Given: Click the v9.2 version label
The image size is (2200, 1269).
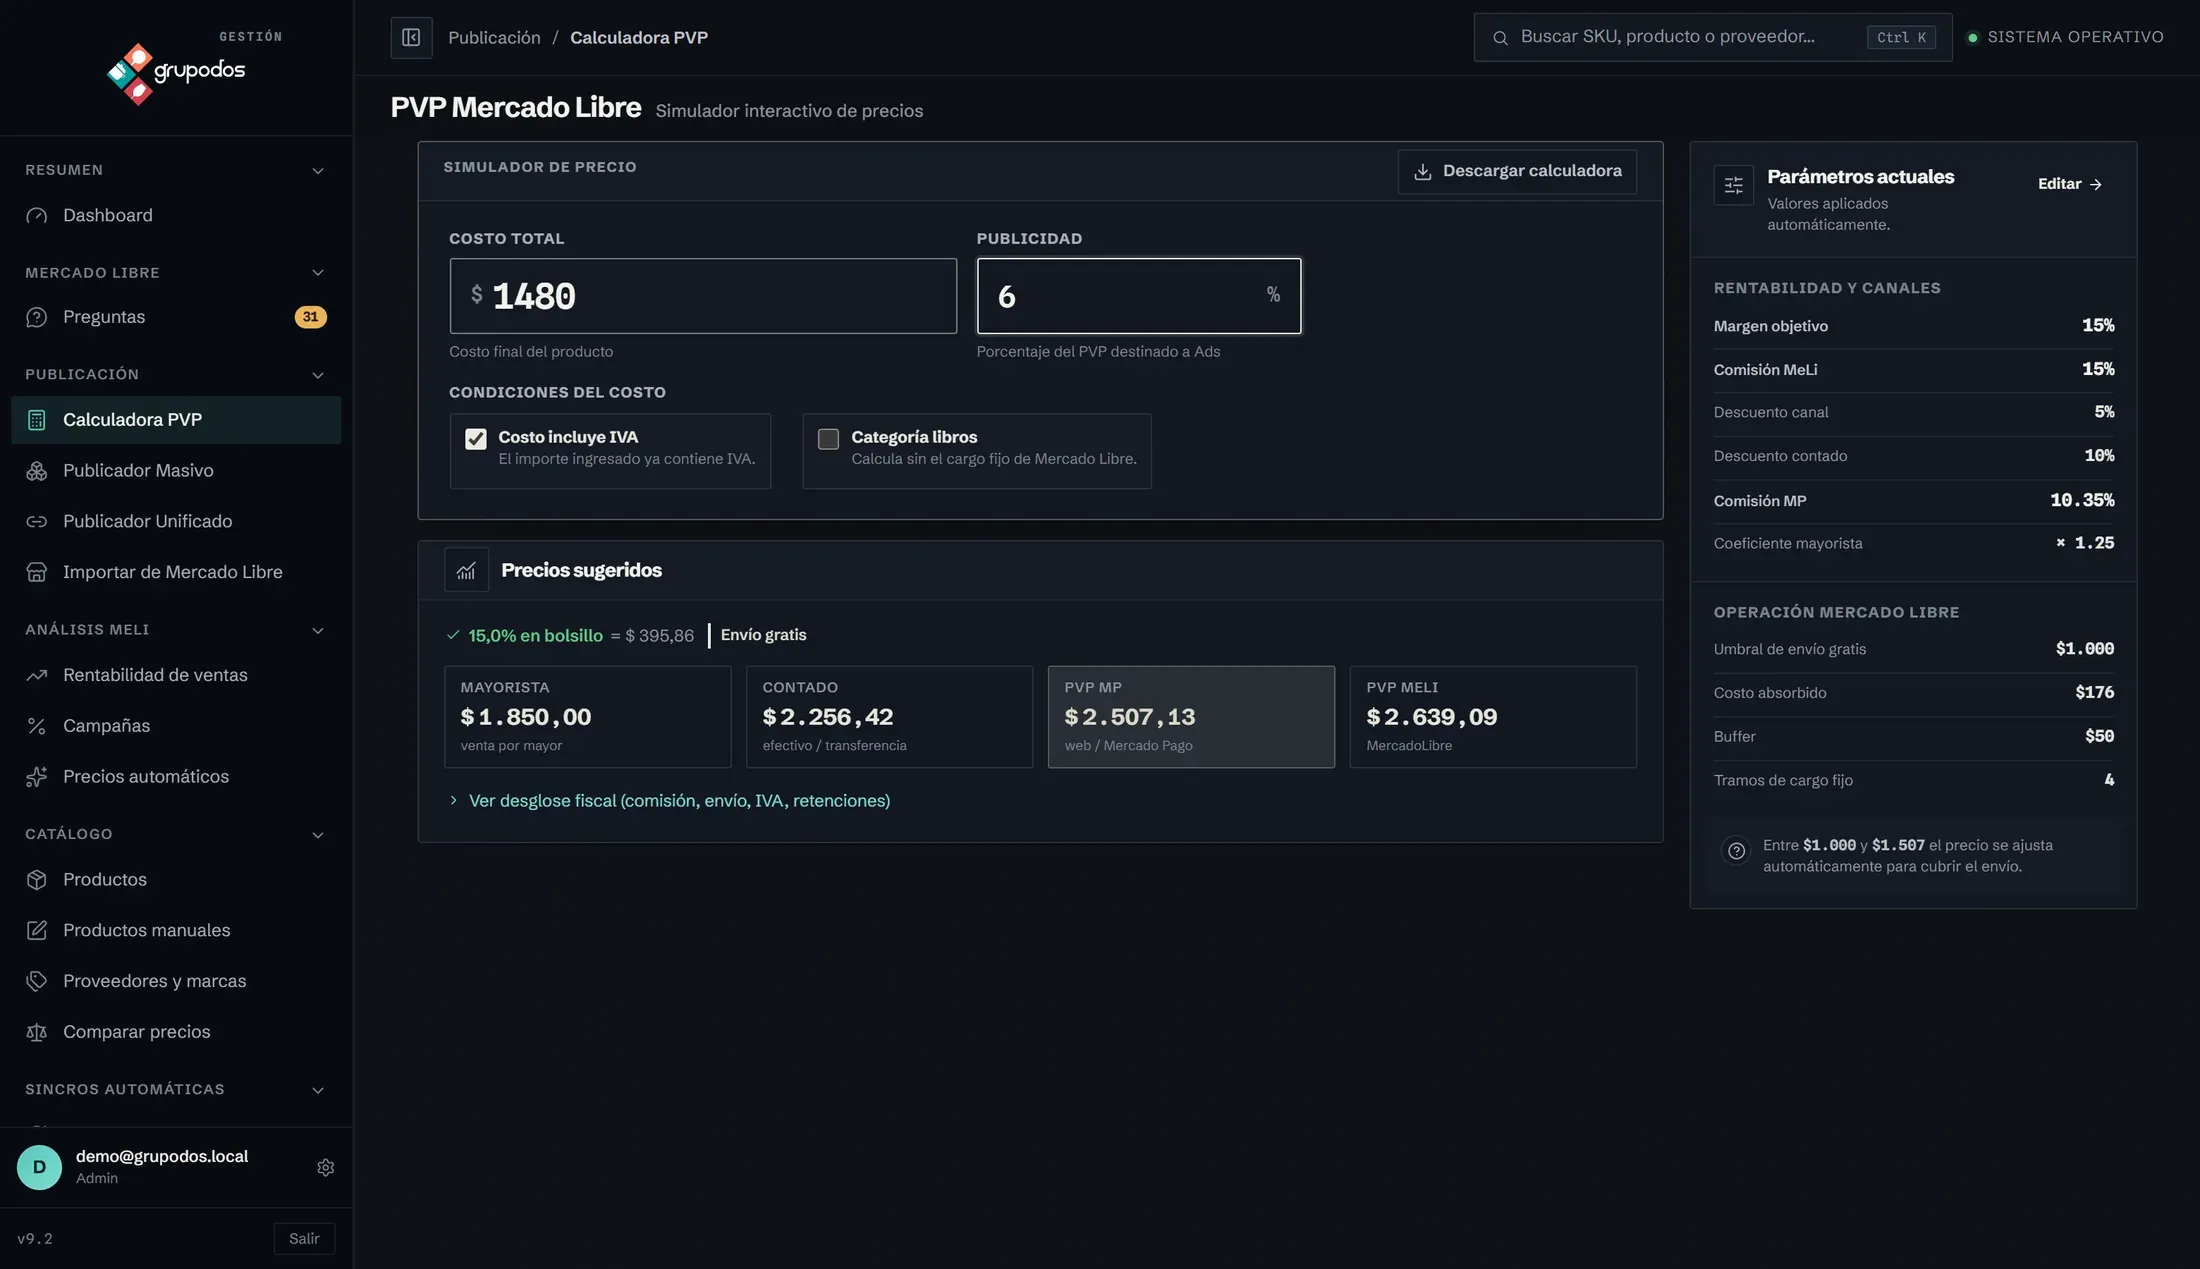Looking at the screenshot, I should [x=35, y=1238].
